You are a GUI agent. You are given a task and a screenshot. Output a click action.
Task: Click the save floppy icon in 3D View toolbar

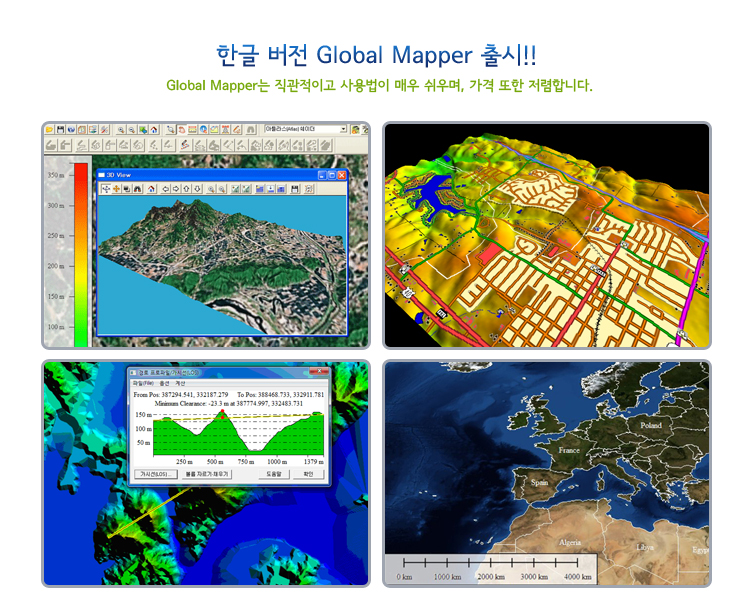click(295, 189)
